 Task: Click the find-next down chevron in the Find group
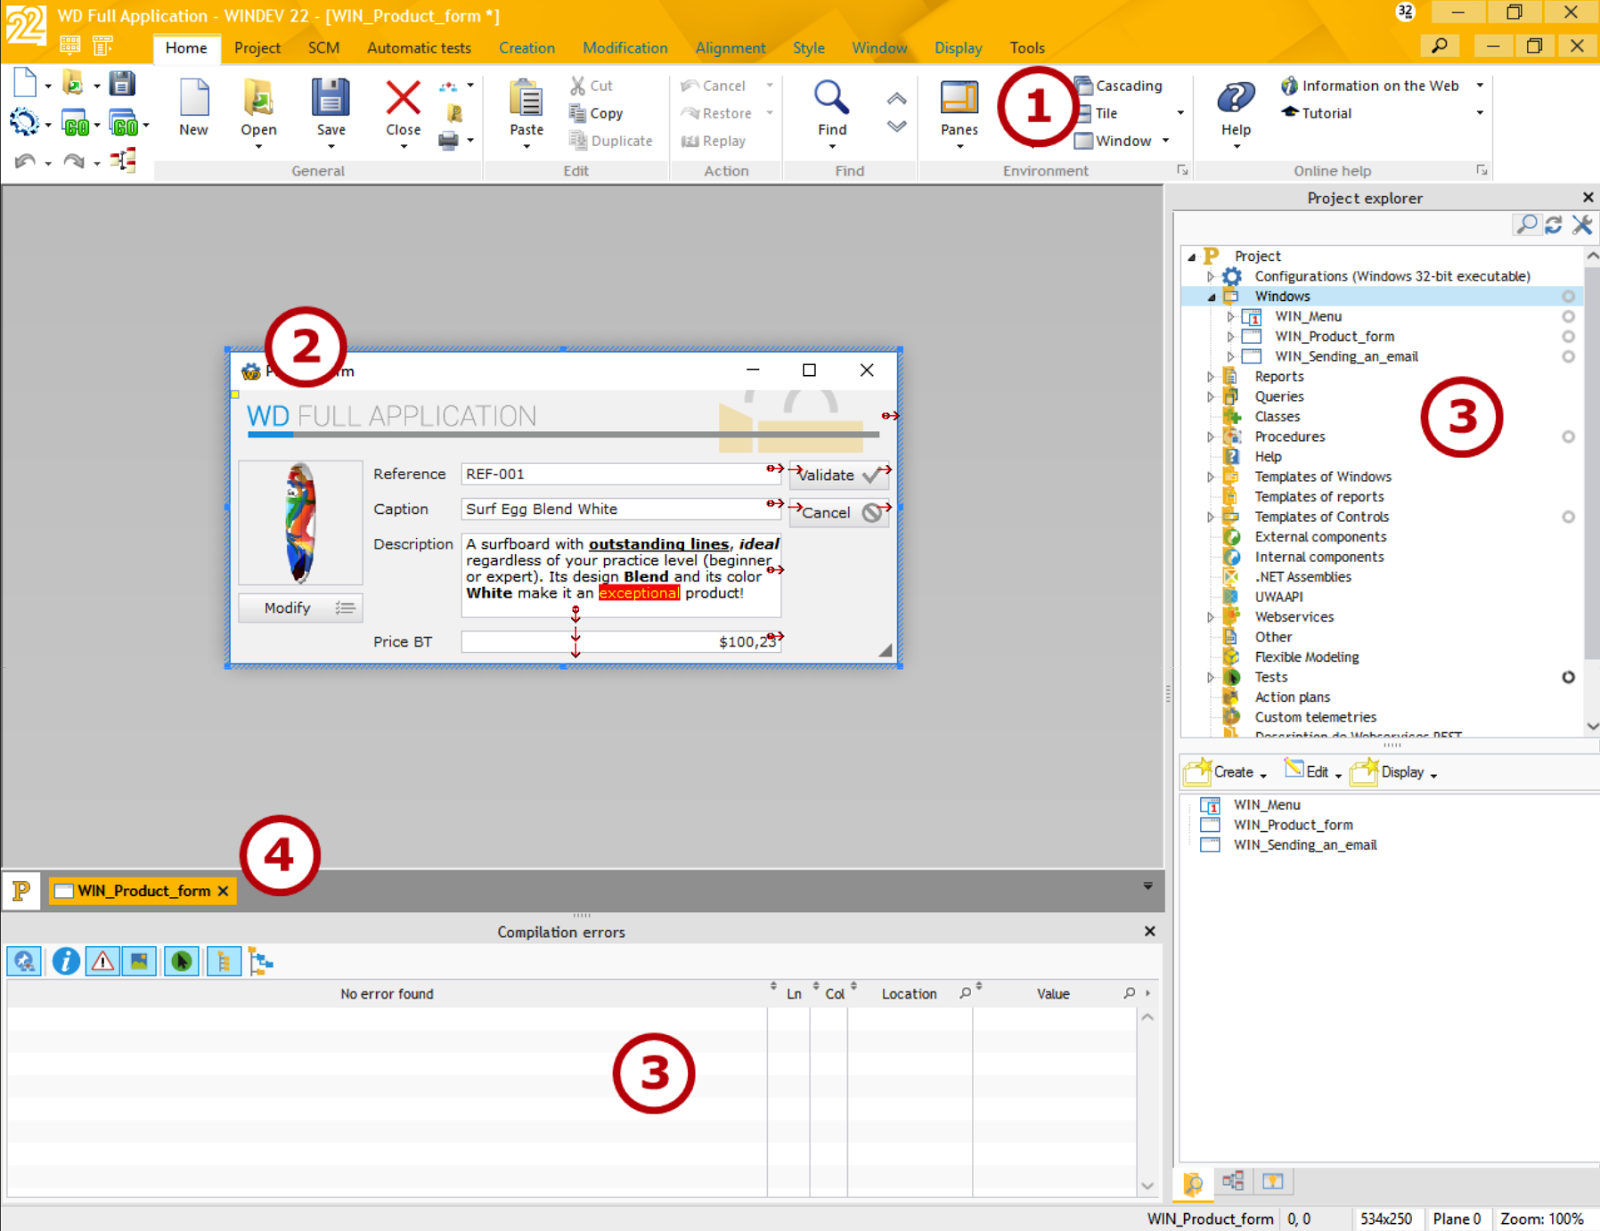897,126
